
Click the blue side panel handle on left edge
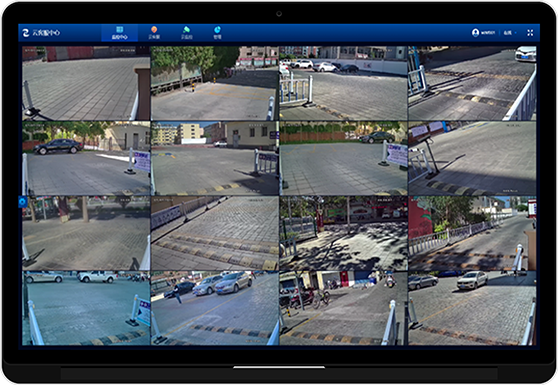pos(22,202)
